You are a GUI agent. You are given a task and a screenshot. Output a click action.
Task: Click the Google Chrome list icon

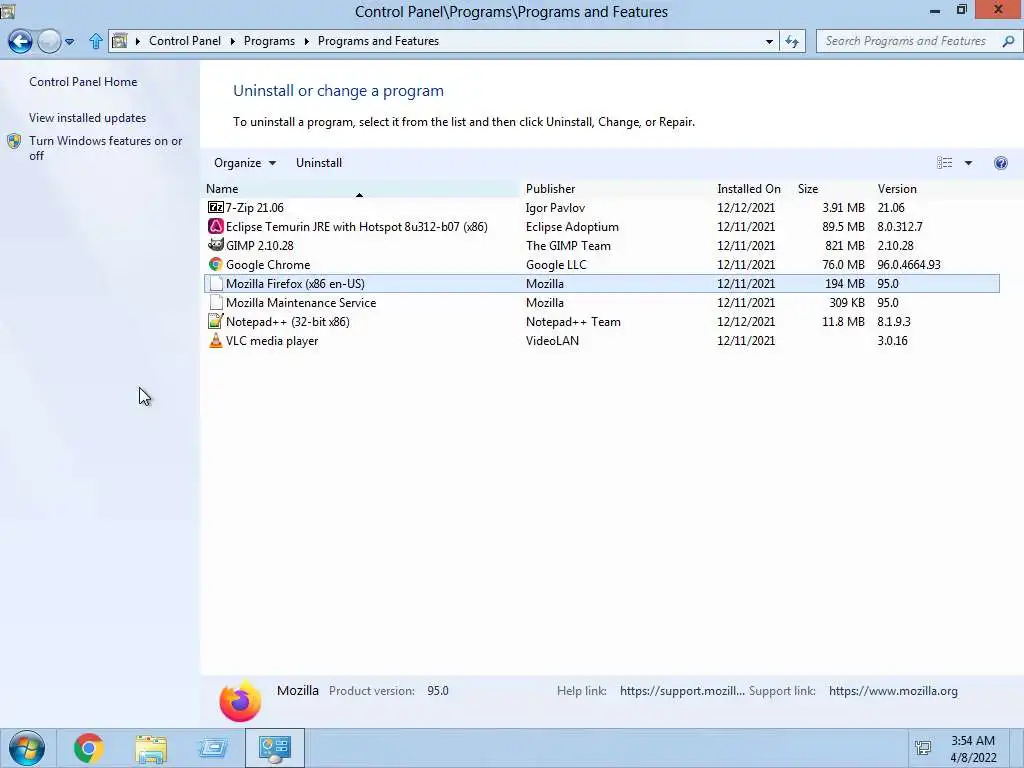[x=216, y=264]
